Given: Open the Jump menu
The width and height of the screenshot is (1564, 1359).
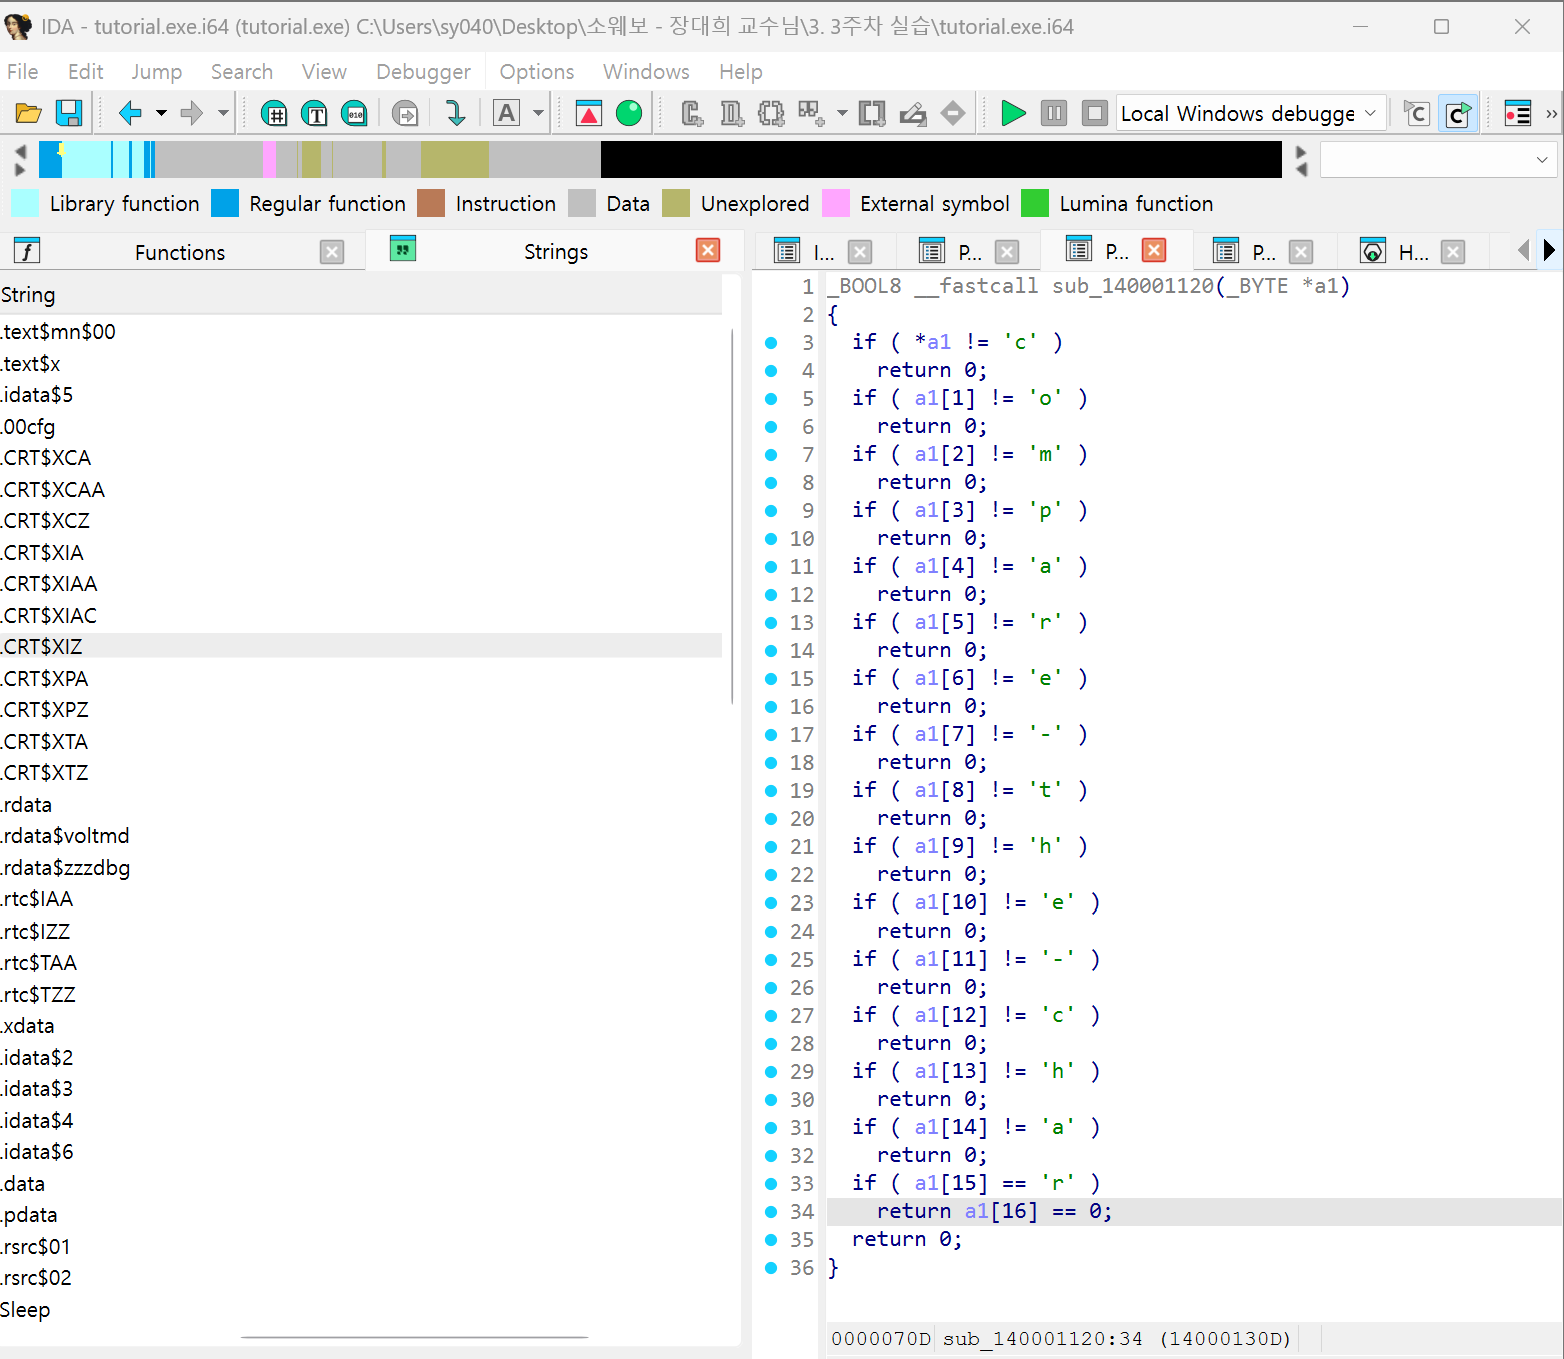Looking at the screenshot, I should [156, 72].
